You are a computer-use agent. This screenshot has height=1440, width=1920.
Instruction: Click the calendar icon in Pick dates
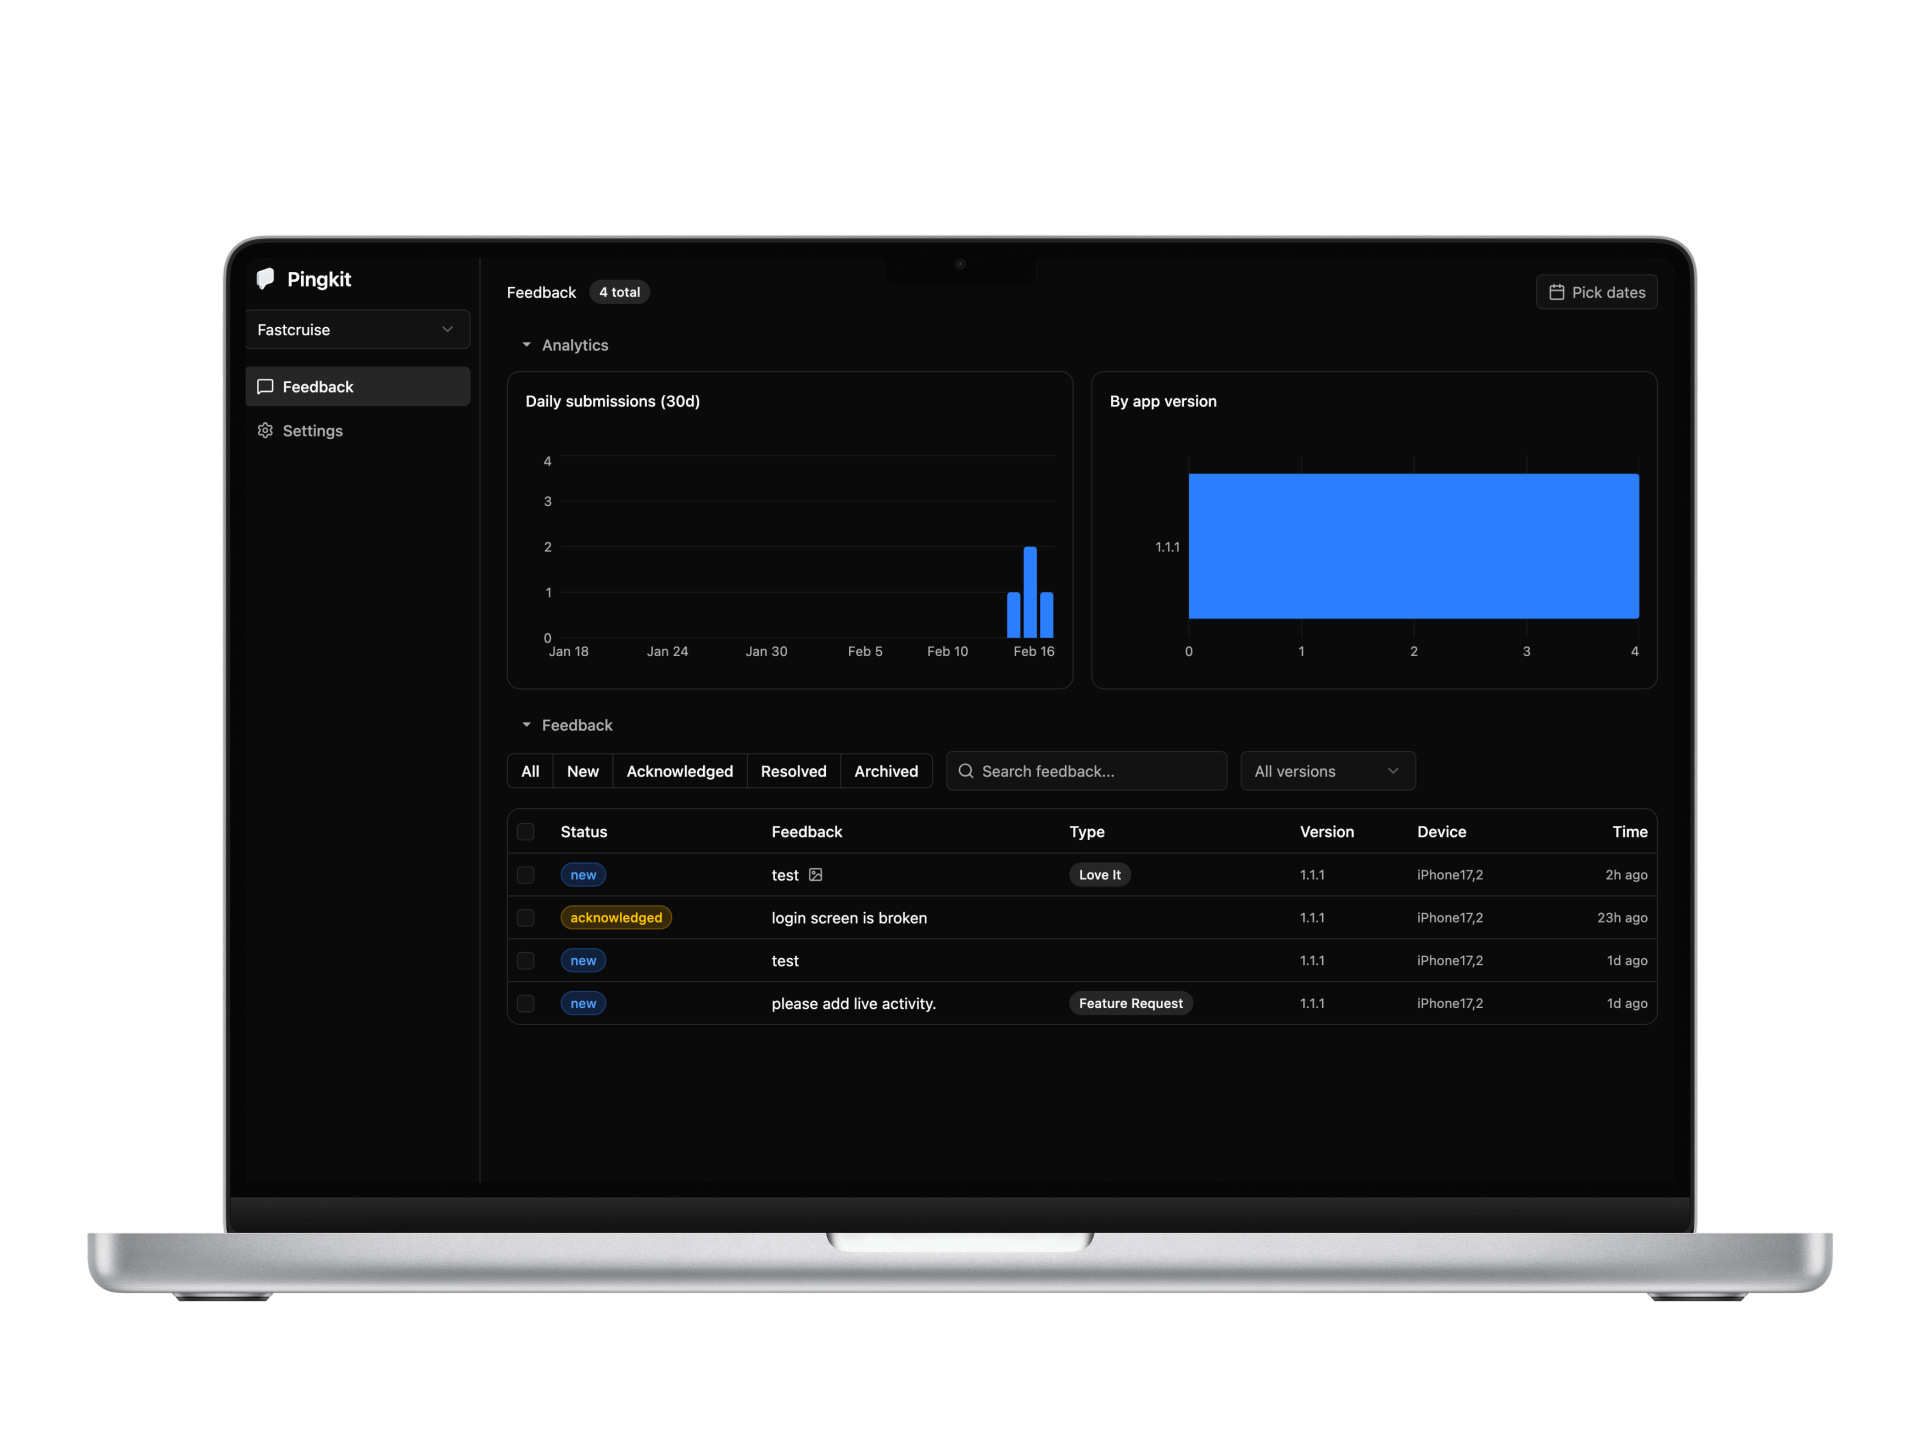tap(1557, 292)
